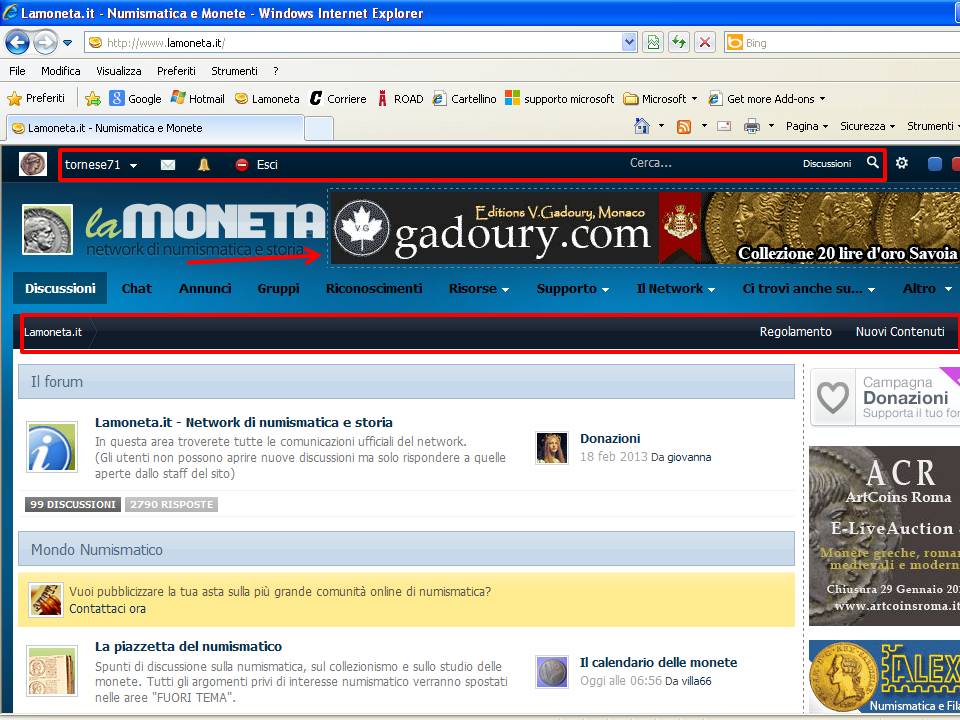
Task: Click the Discussioni search filter
Action: coord(827,163)
